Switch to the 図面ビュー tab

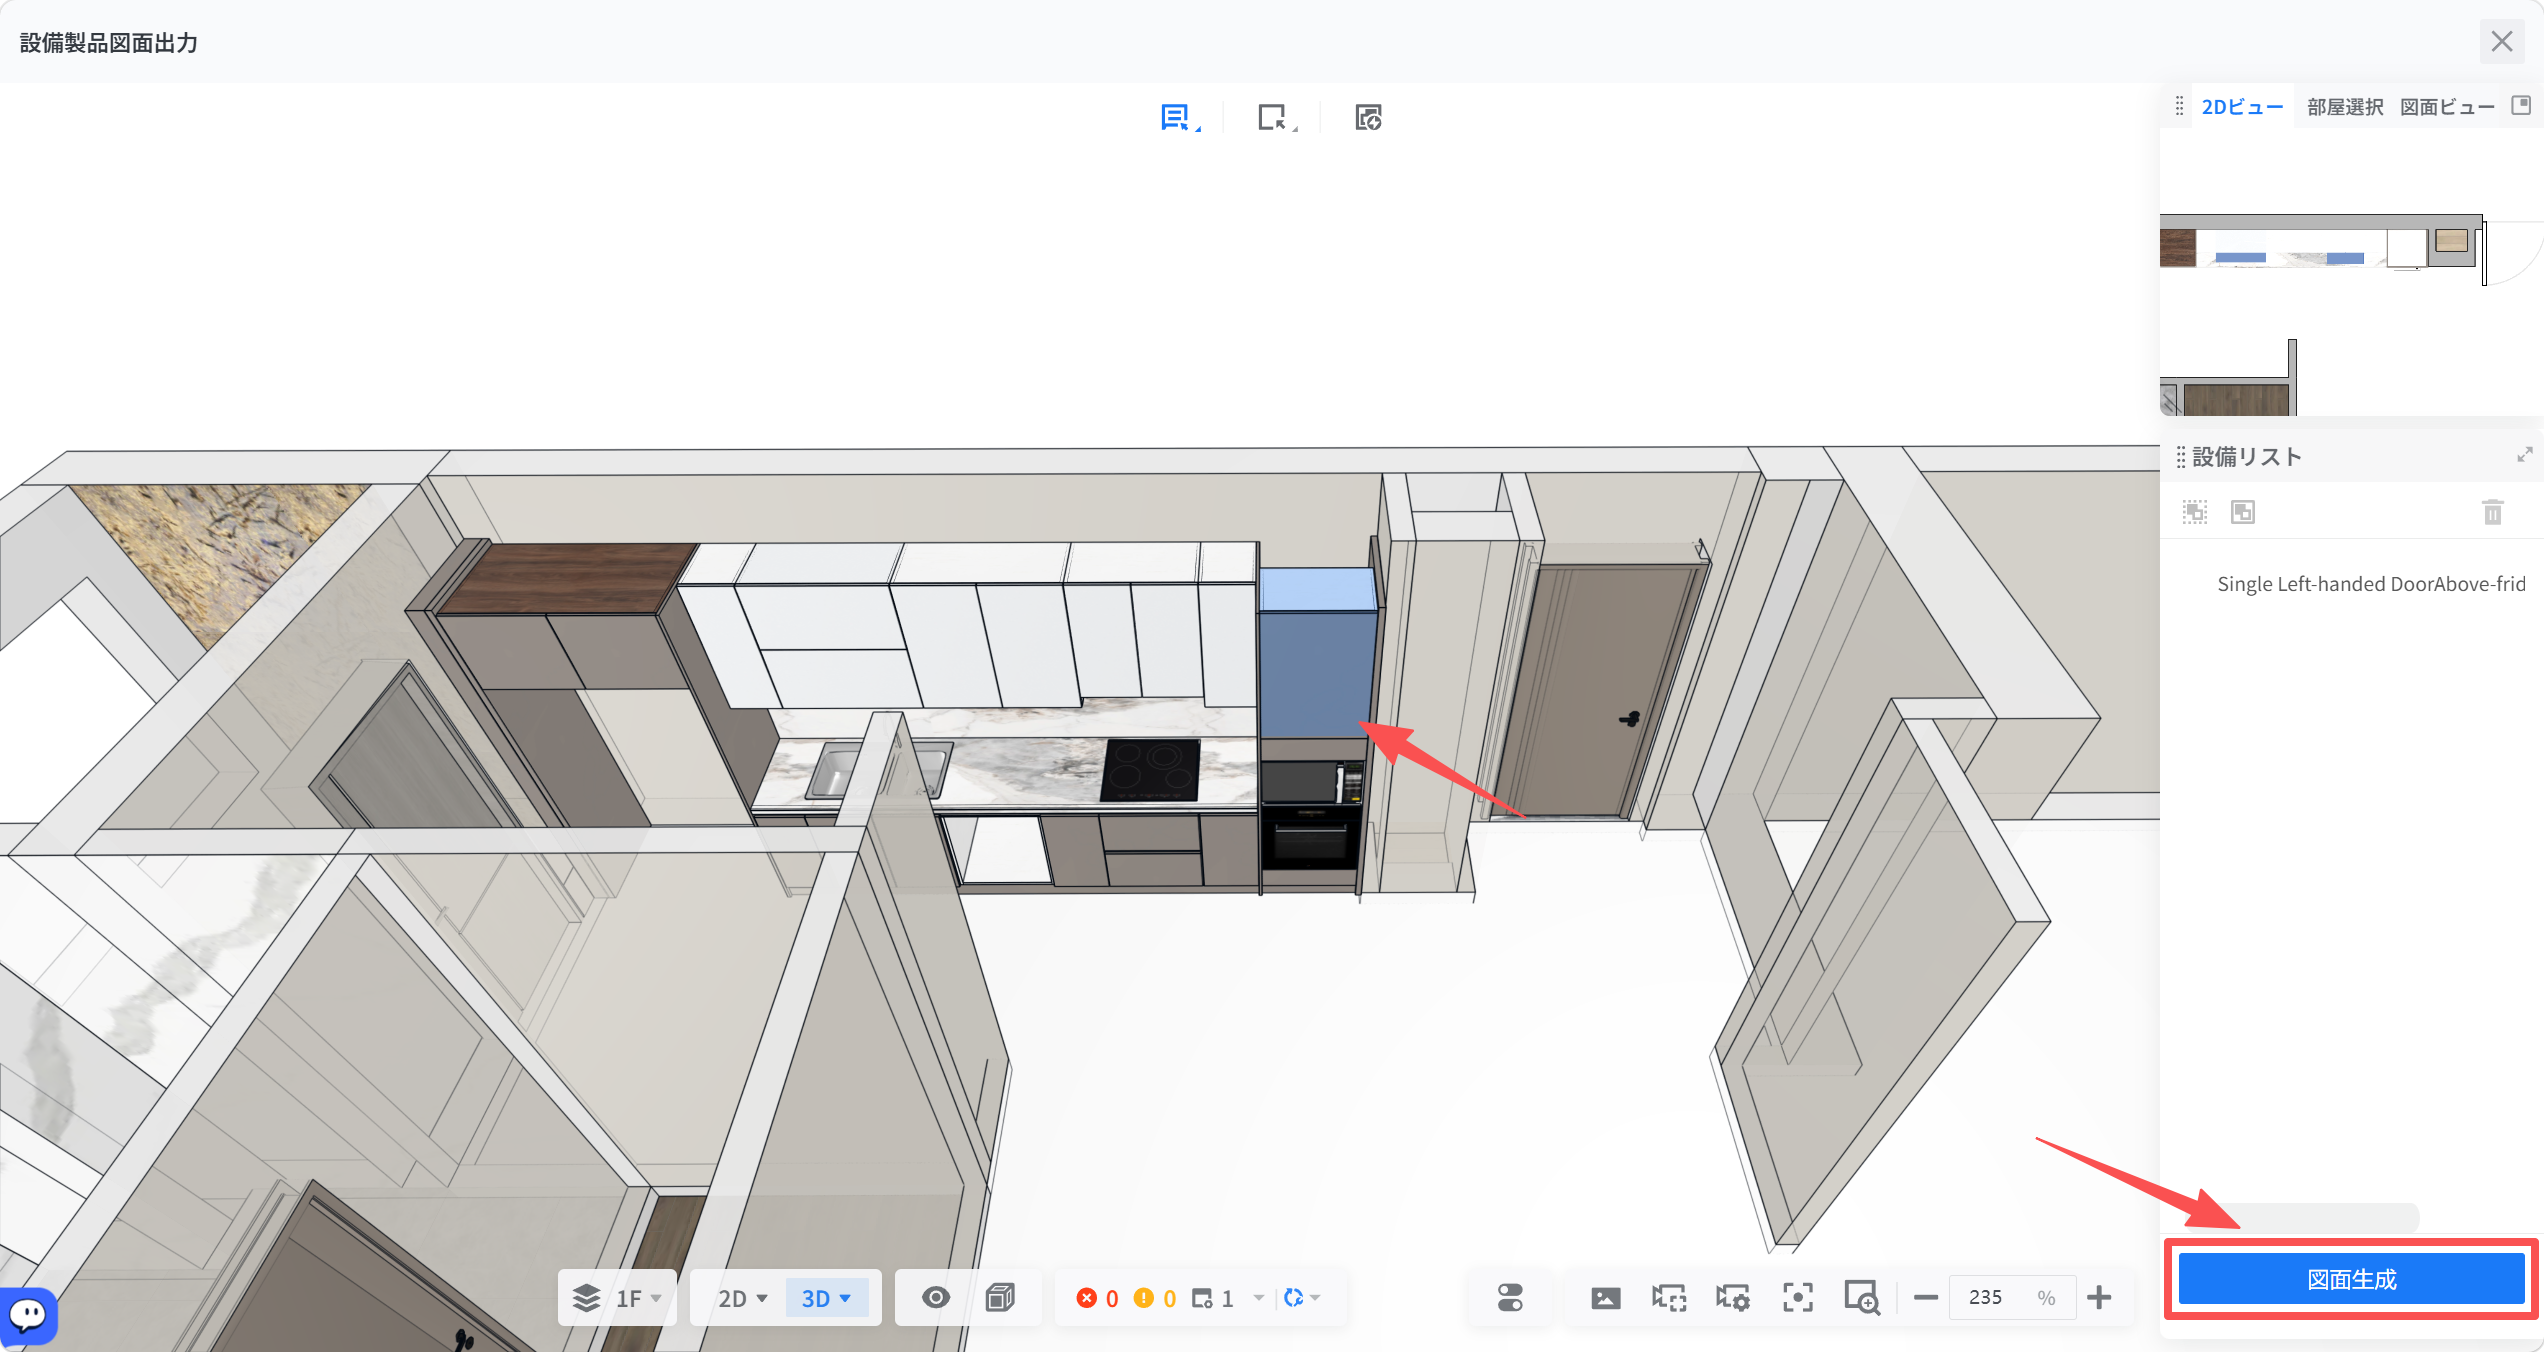click(x=2447, y=107)
